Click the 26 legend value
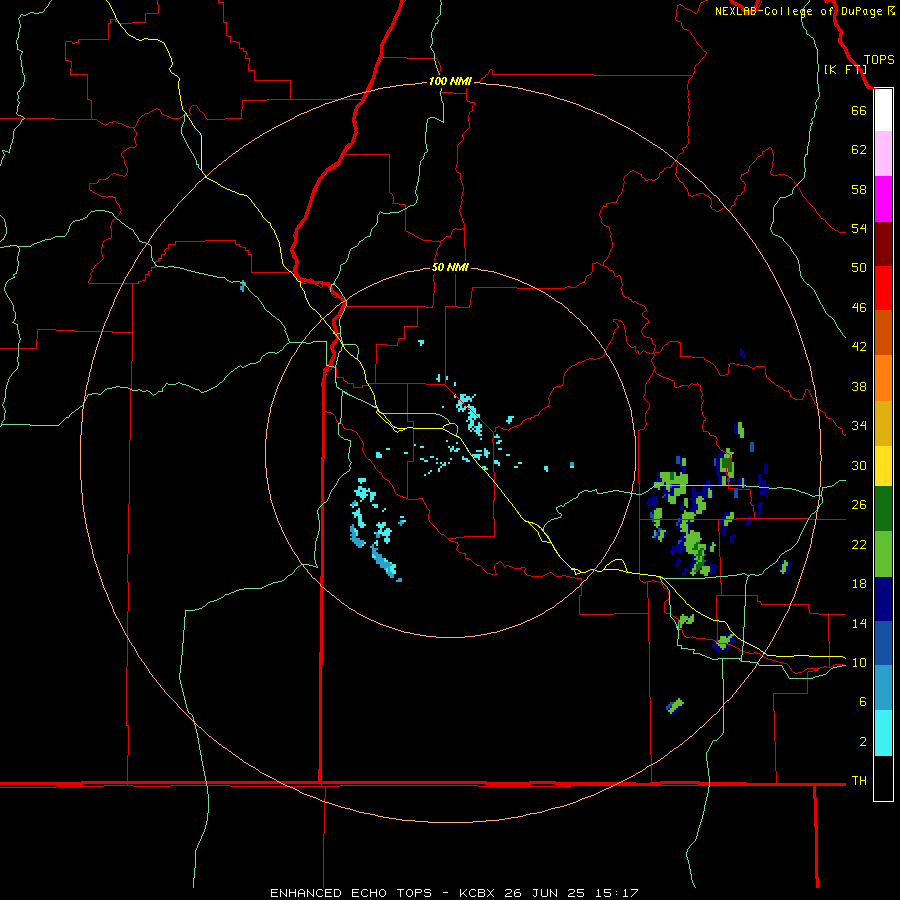900x900 pixels. [859, 505]
